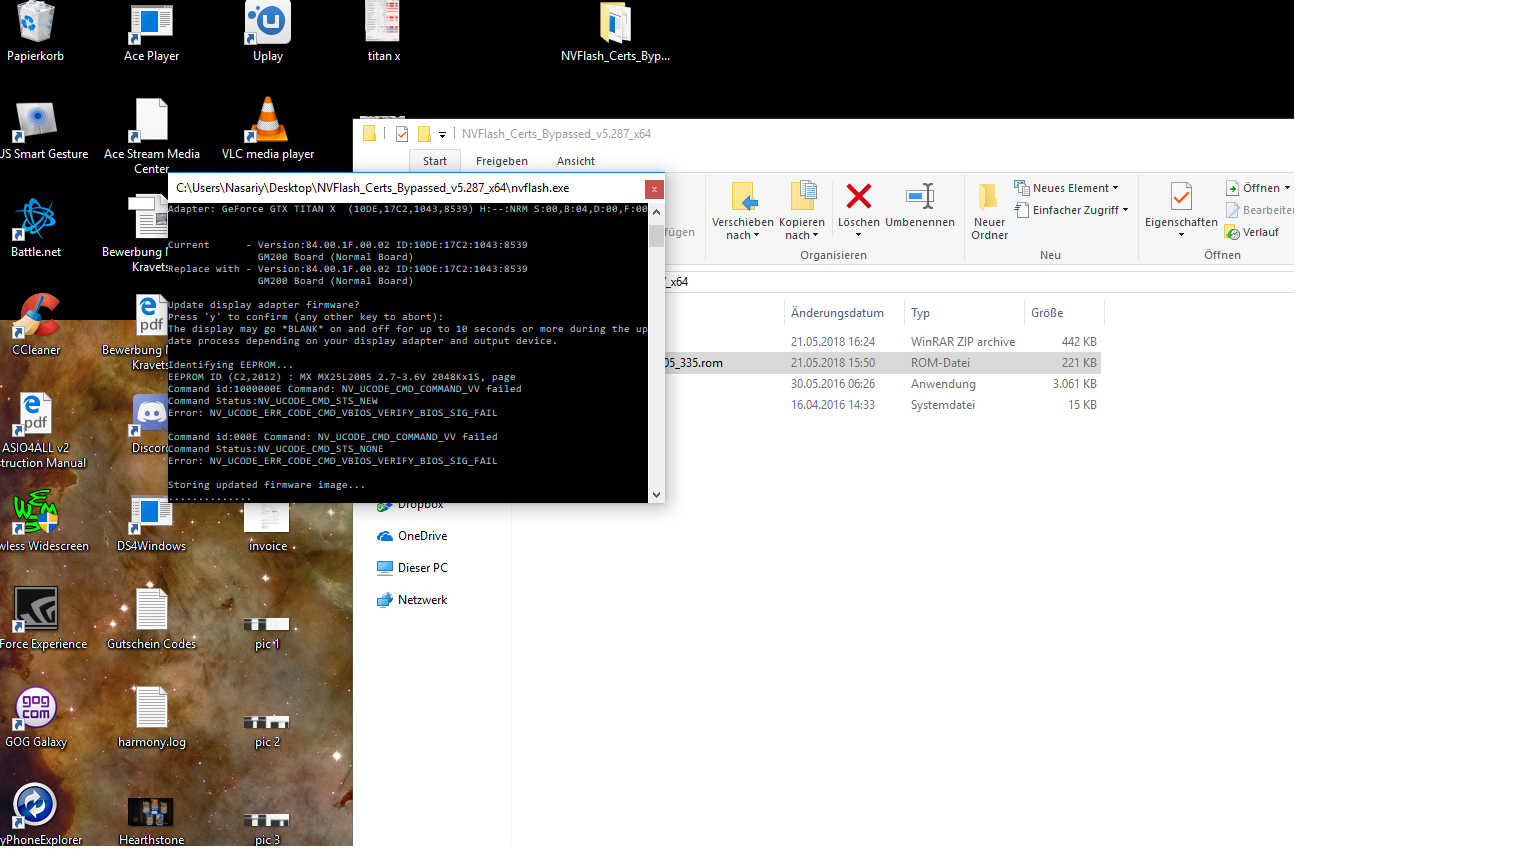
Task: Click the console scrollbar up arrow
Action: (656, 212)
